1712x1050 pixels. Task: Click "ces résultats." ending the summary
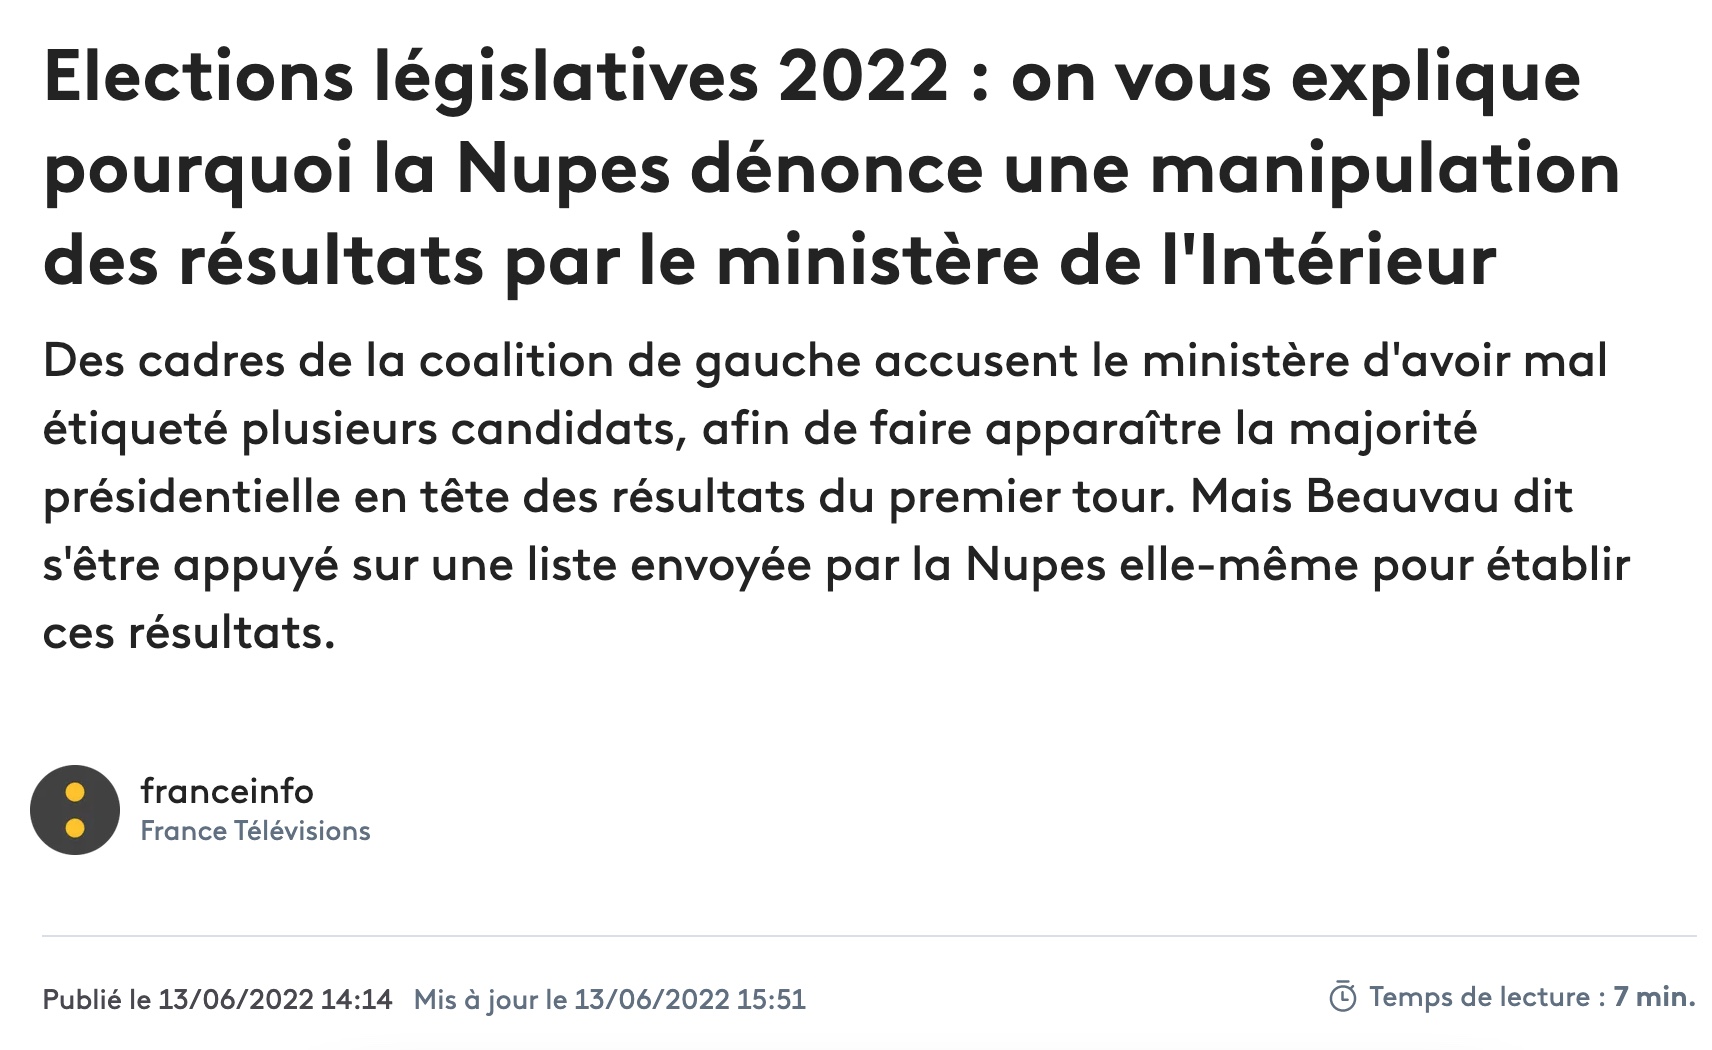(189, 633)
